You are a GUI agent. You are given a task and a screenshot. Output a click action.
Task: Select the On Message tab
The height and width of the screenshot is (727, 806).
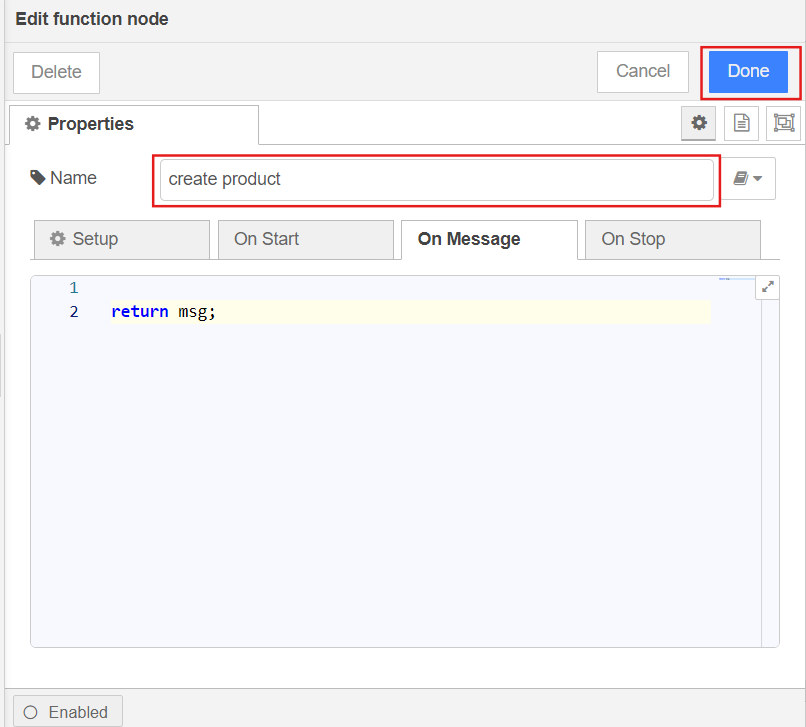[x=489, y=240]
